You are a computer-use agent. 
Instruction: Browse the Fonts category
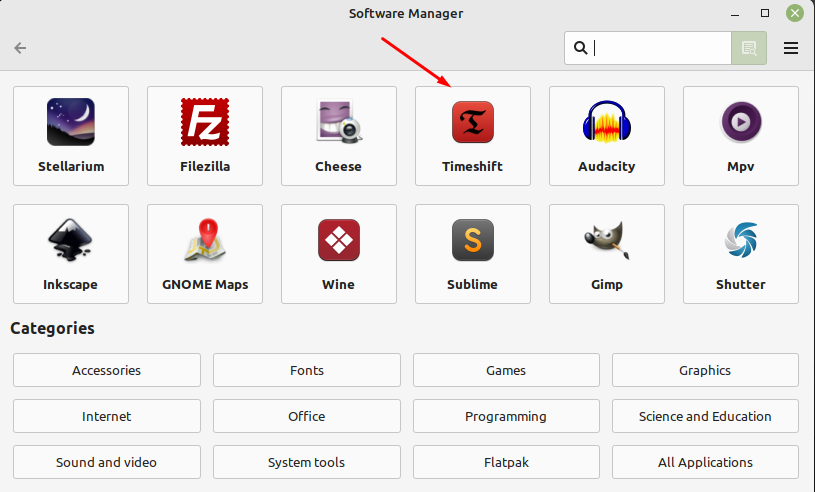pyautogui.click(x=307, y=370)
